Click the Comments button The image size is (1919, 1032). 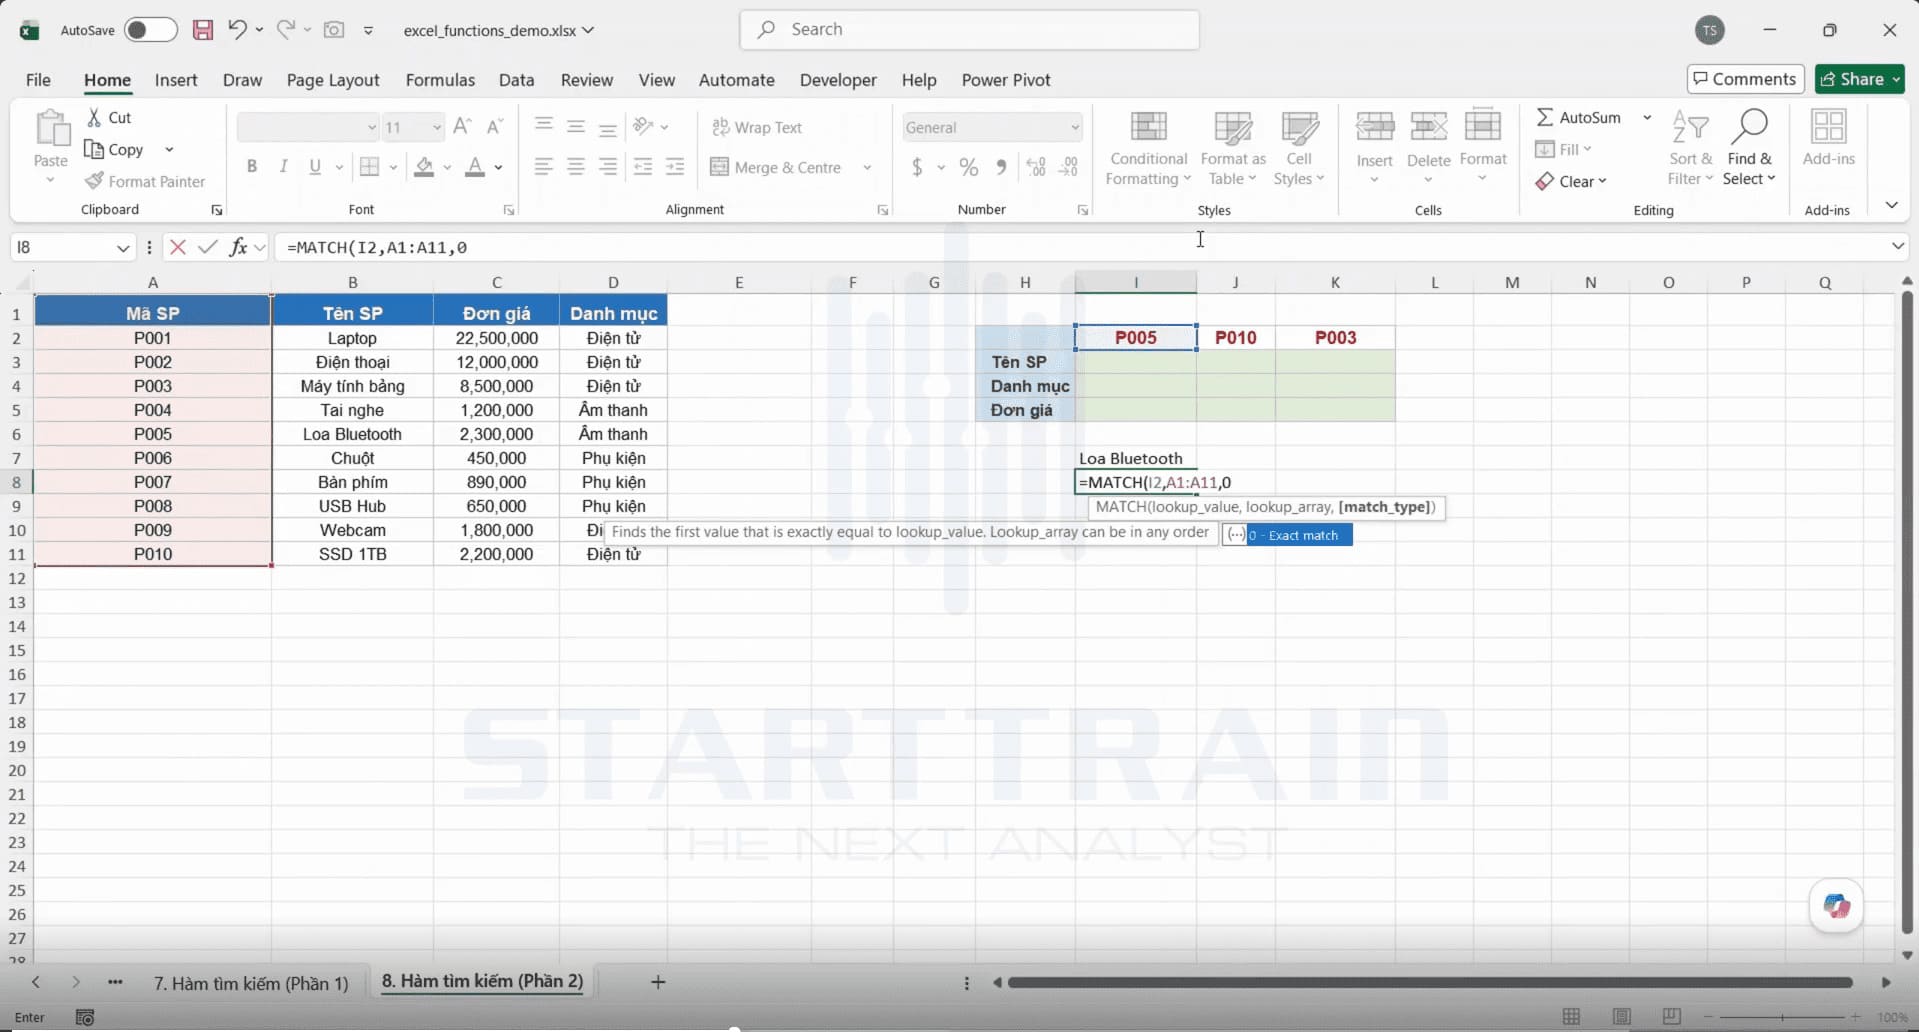1745,79
